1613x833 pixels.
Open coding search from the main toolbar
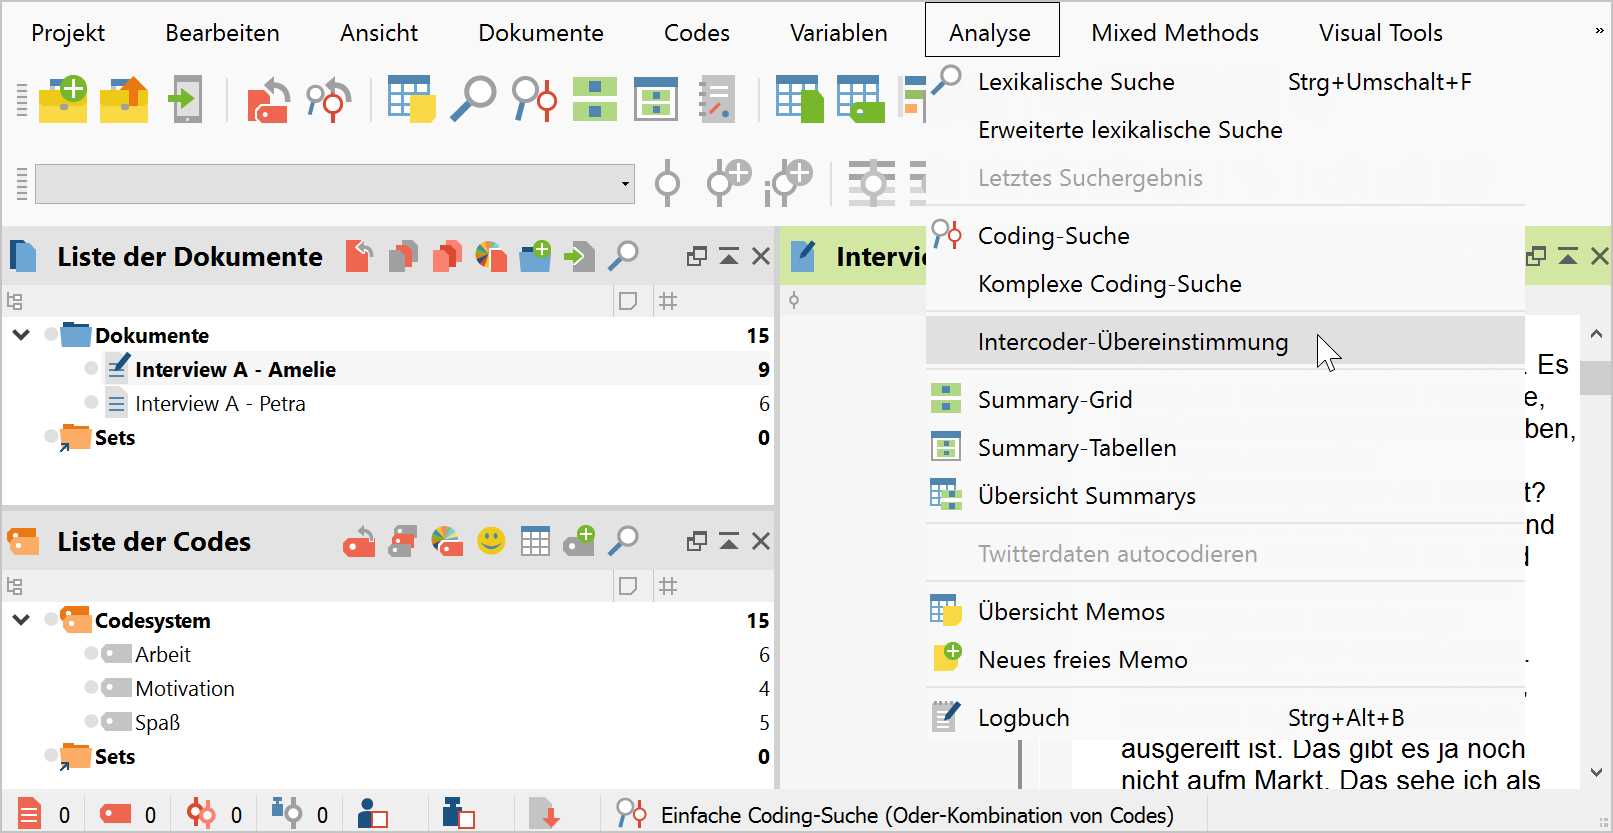[534, 100]
